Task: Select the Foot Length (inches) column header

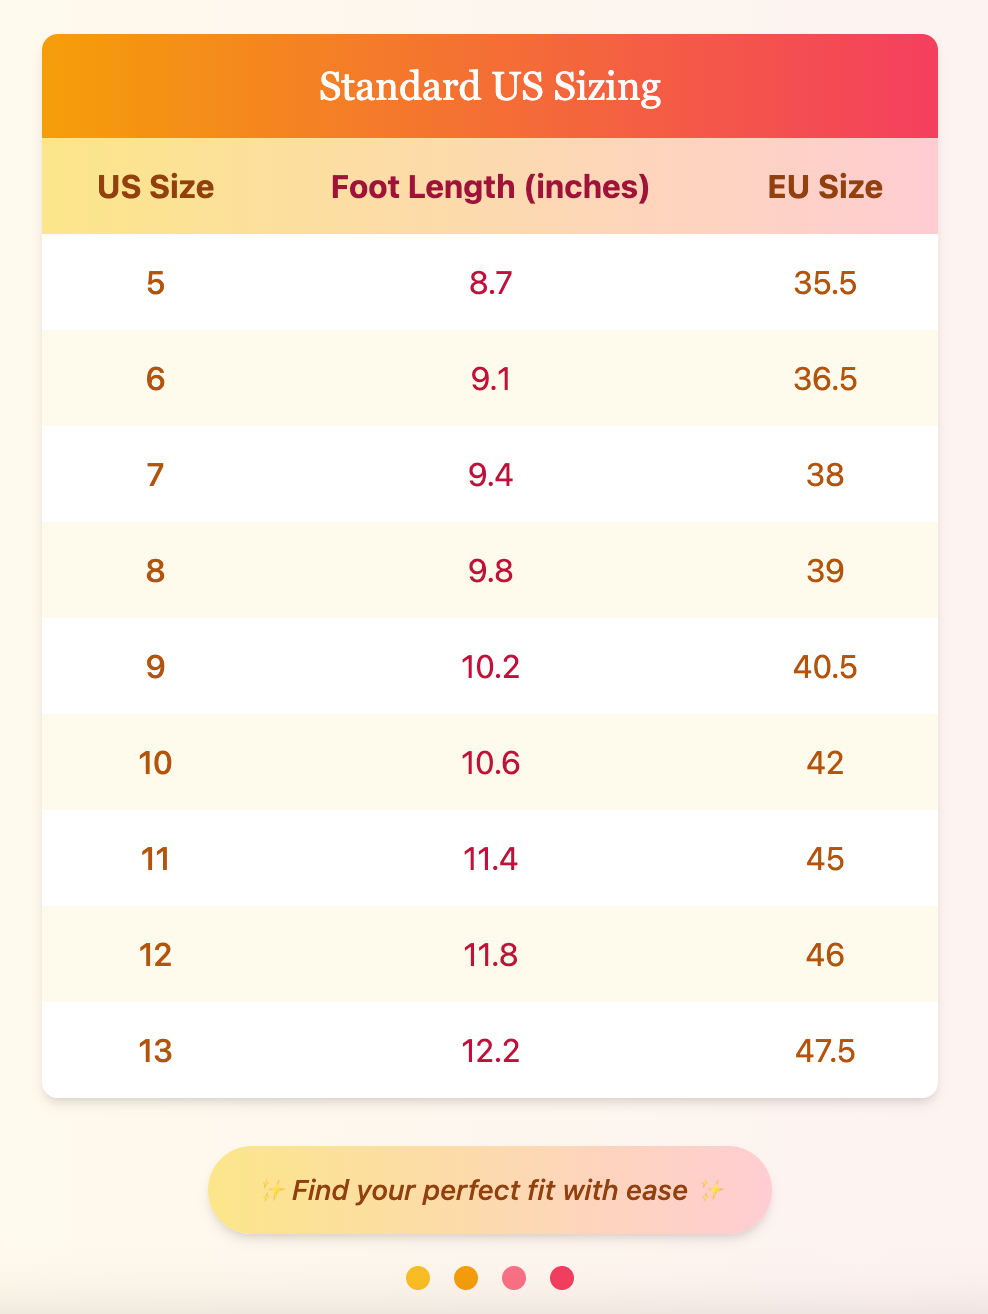Action: 490,187
